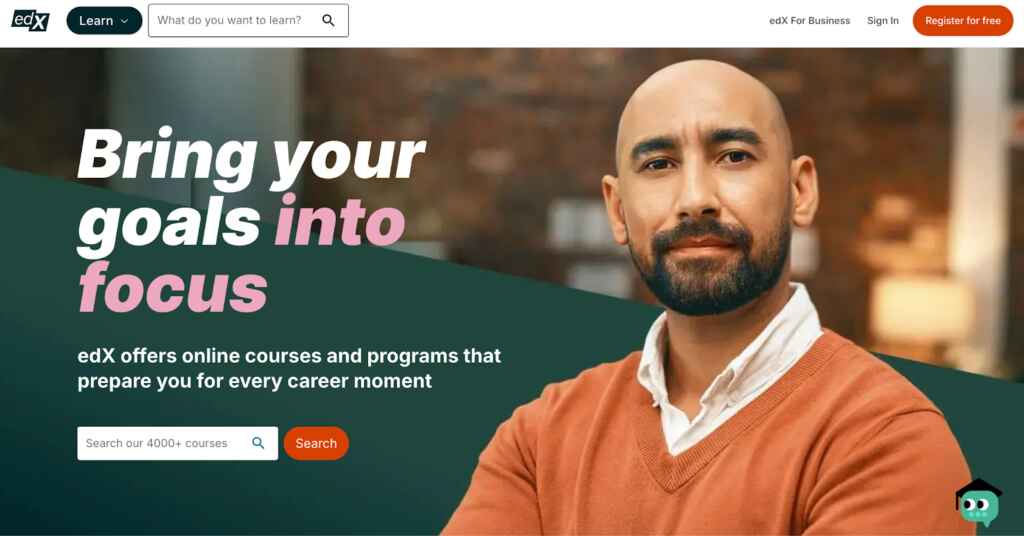Click the graduation cap on the chatbot mascot
The image size is (1024, 536).
click(978, 489)
